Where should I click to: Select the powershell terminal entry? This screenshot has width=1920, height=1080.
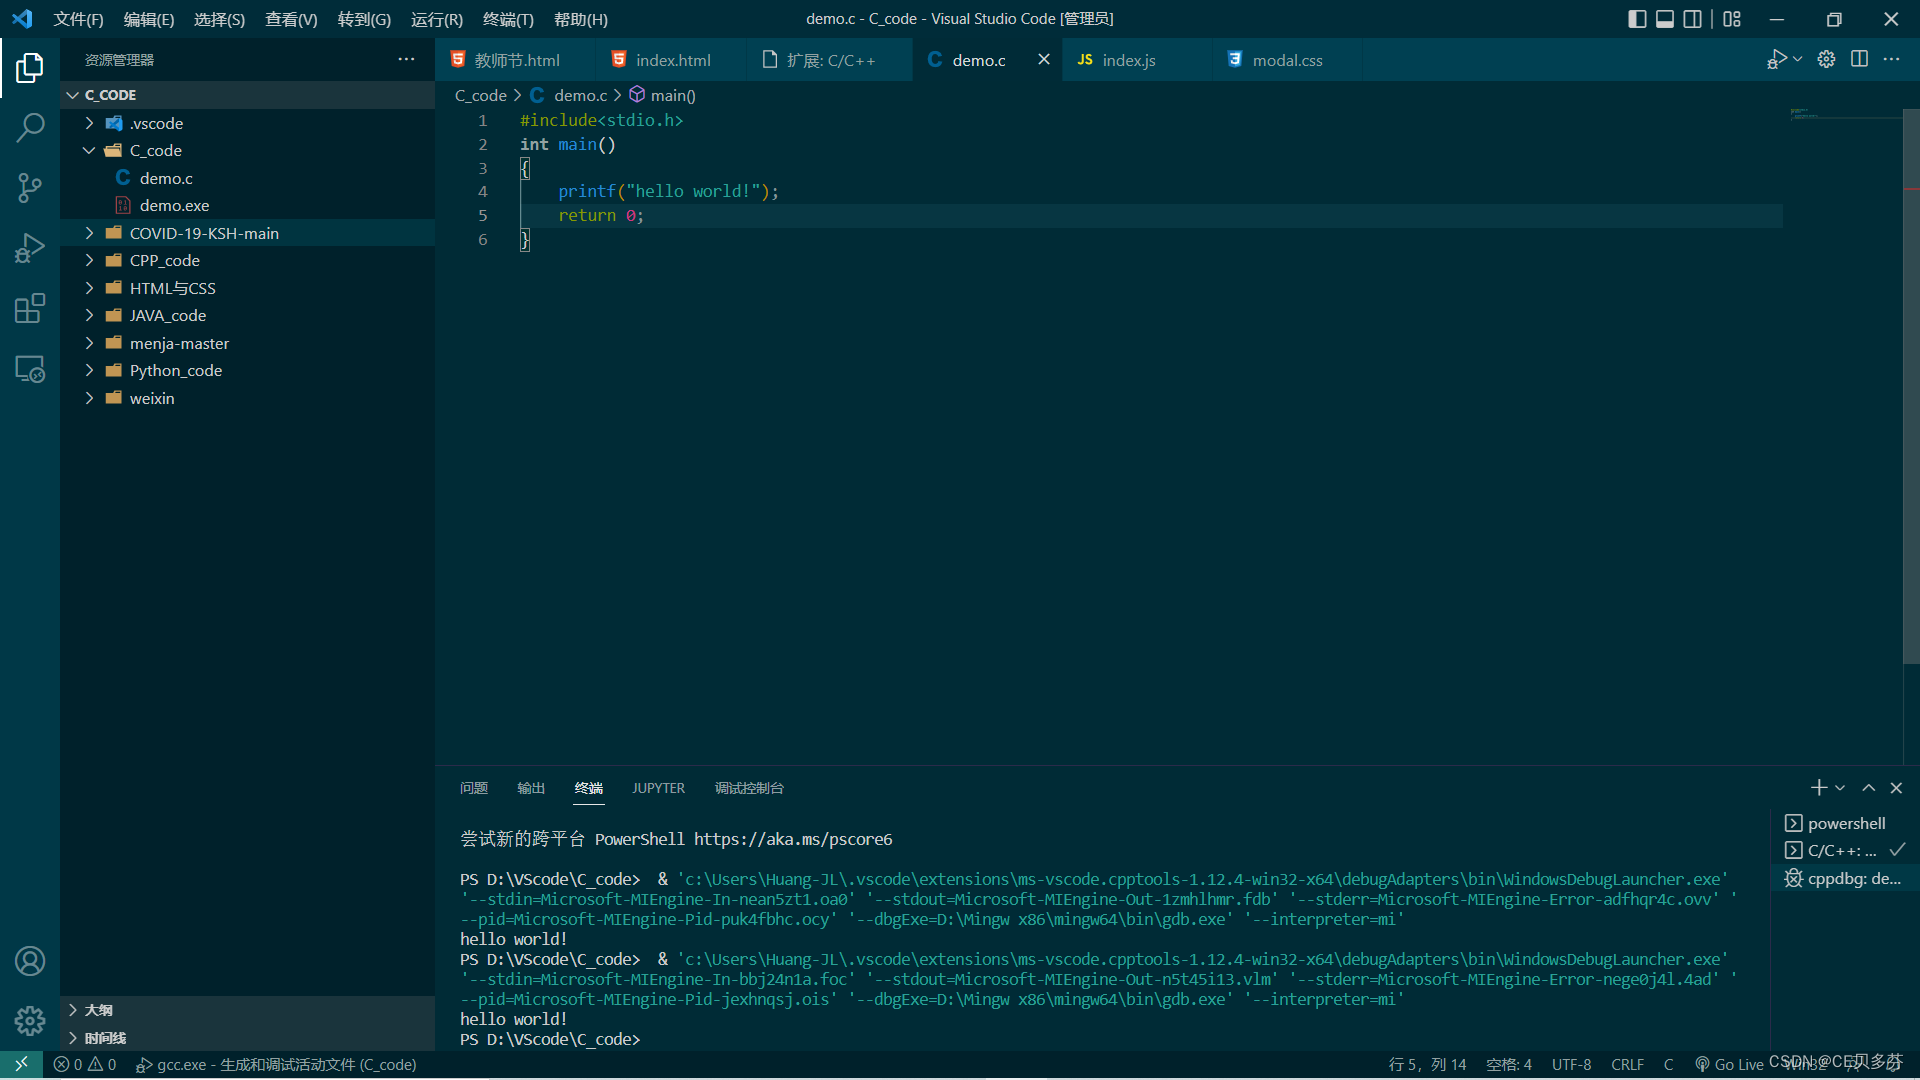pyautogui.click(x=1845, y=823)
